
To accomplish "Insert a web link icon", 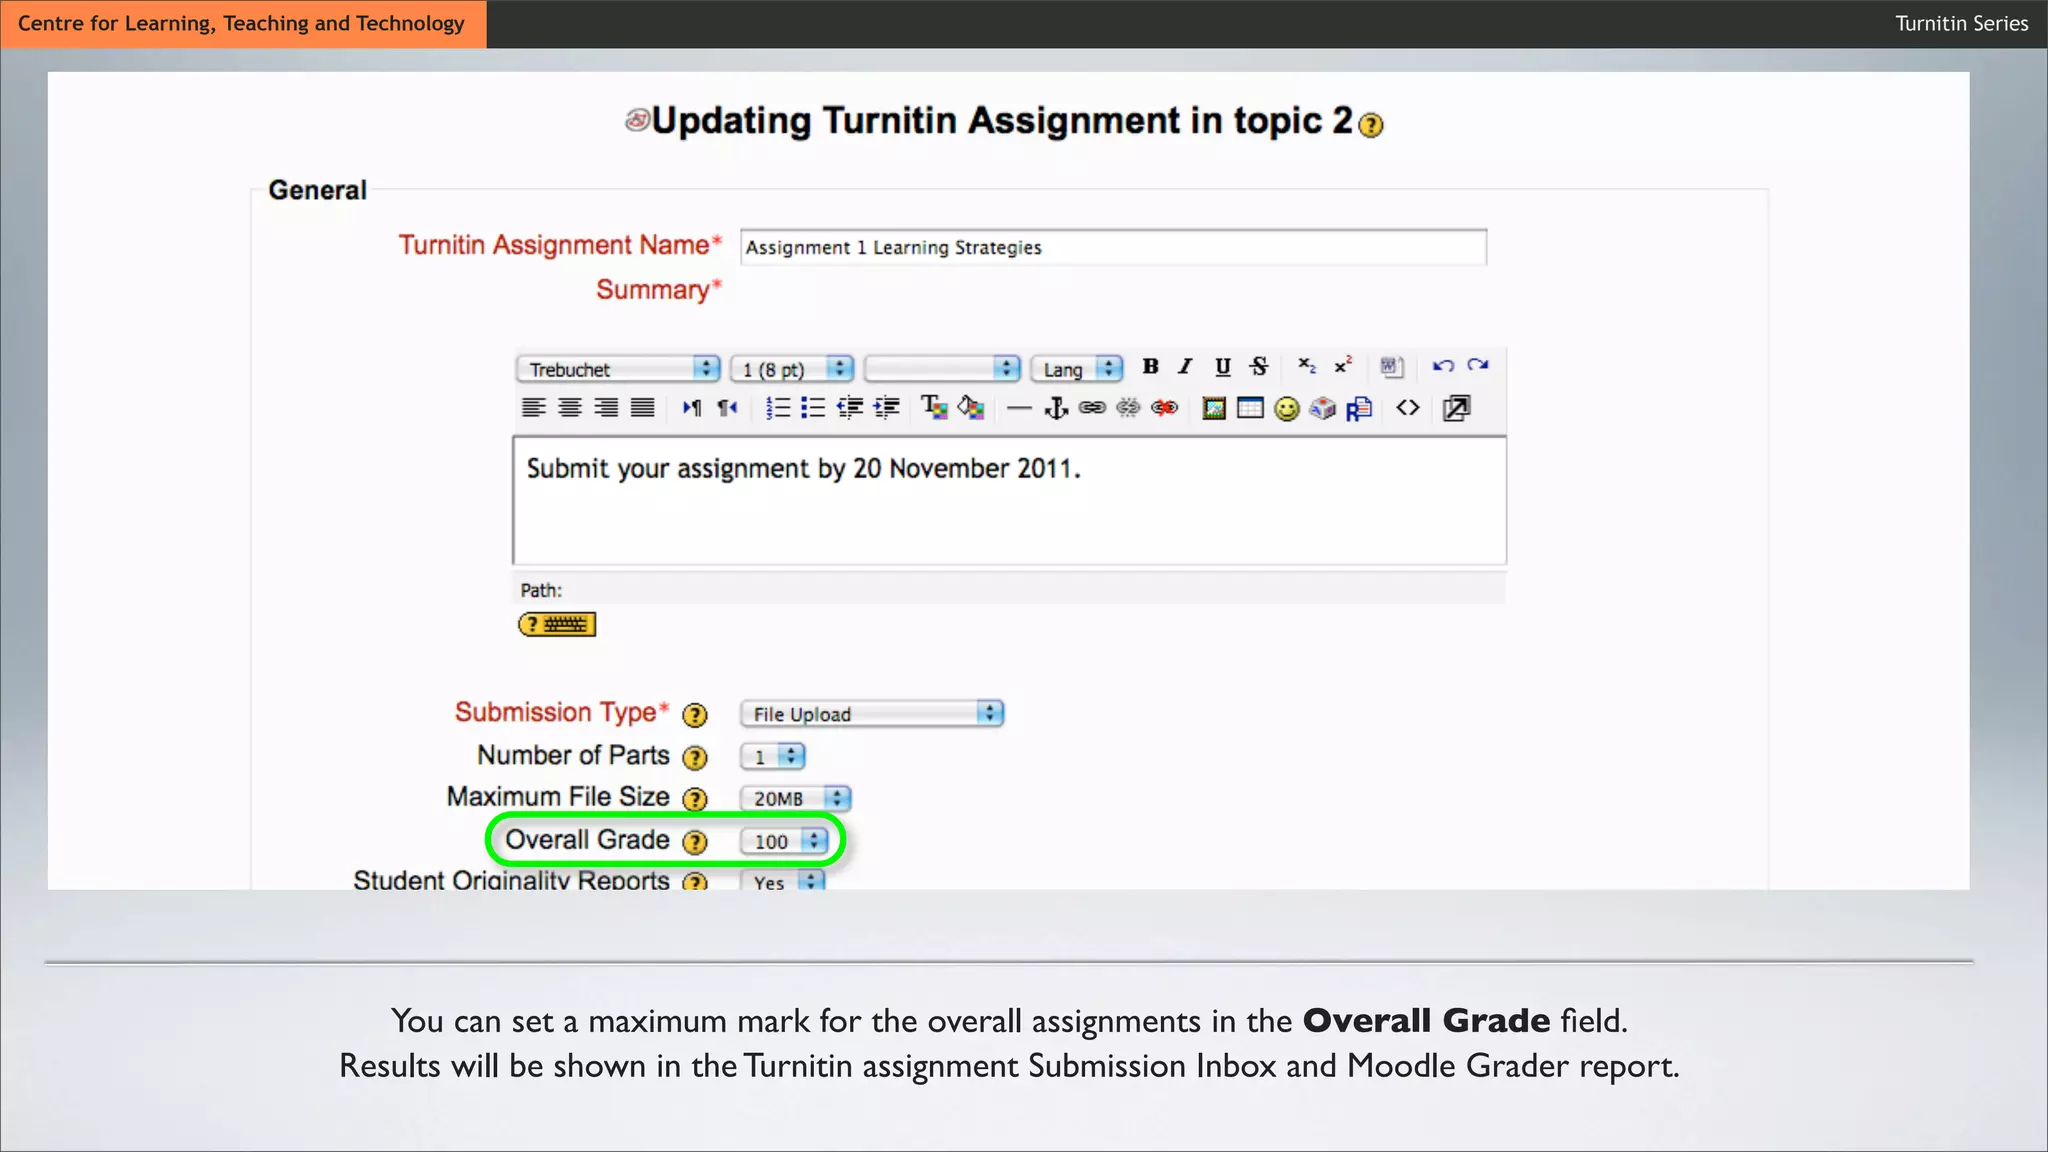I will point(1092,408).
